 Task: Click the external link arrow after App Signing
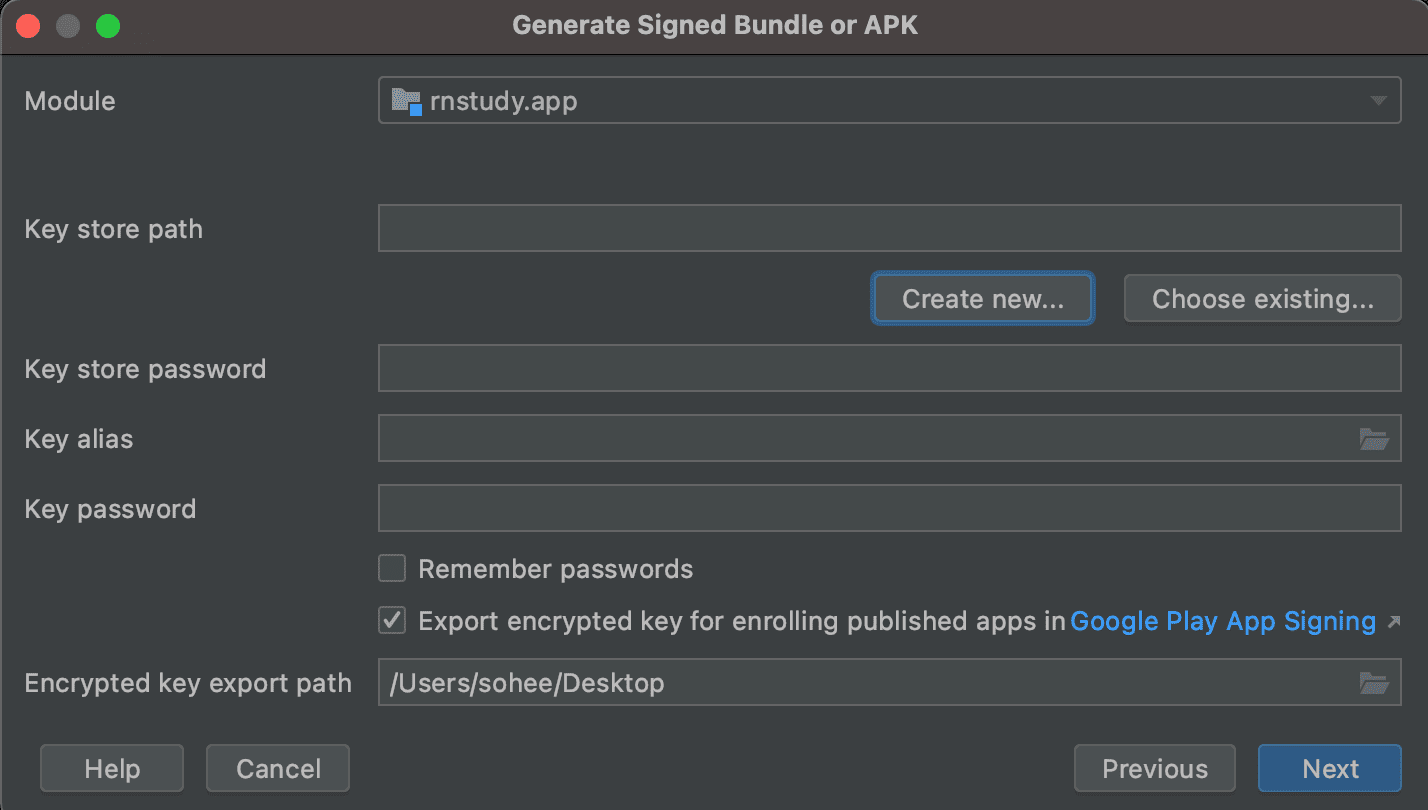pyautogui.click(x=1394, y=622)
